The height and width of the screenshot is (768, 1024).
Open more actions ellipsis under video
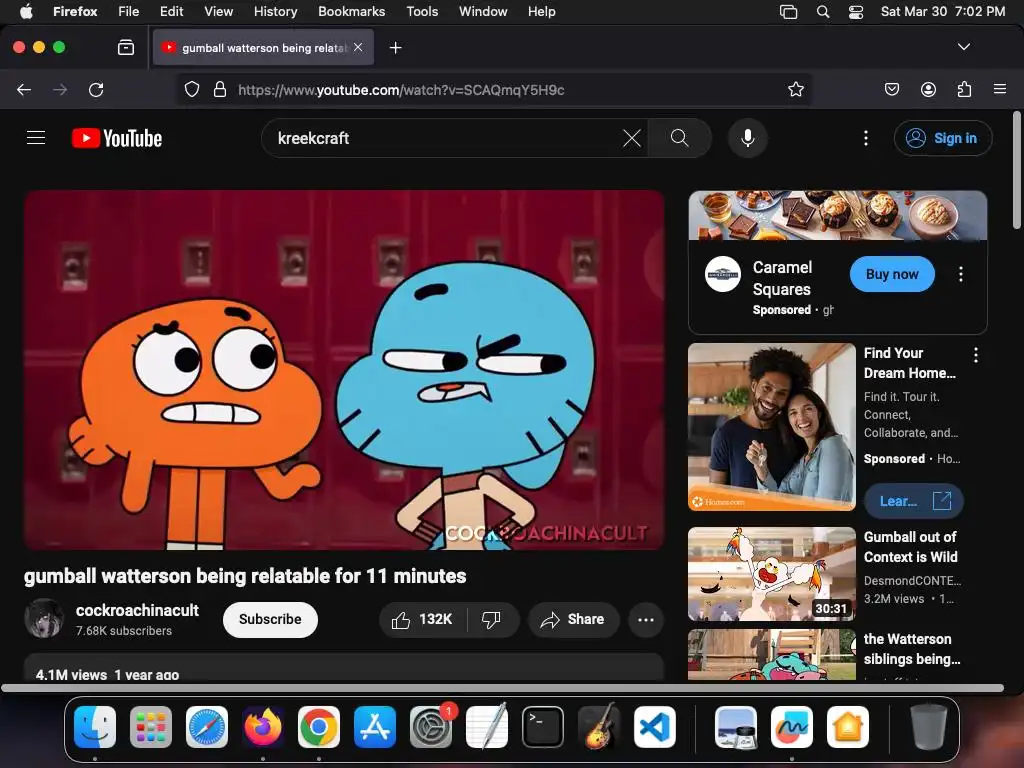pyautogui.click(x=646, y=620)
